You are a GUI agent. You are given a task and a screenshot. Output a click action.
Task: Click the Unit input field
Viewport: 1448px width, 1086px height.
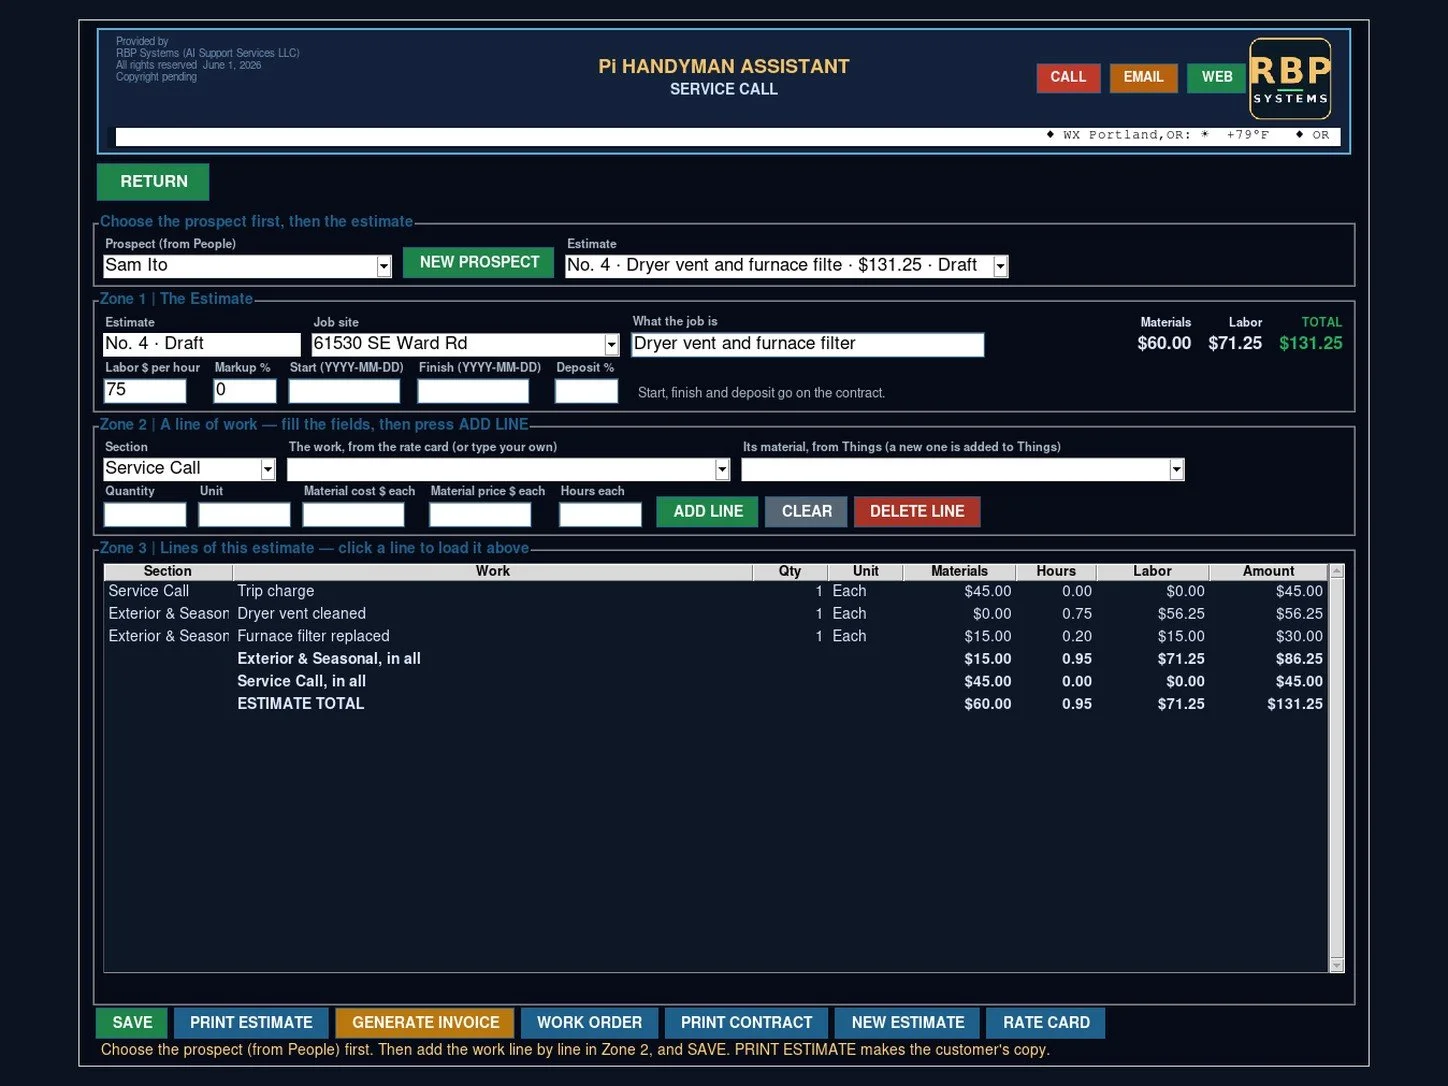coord(244,514)
